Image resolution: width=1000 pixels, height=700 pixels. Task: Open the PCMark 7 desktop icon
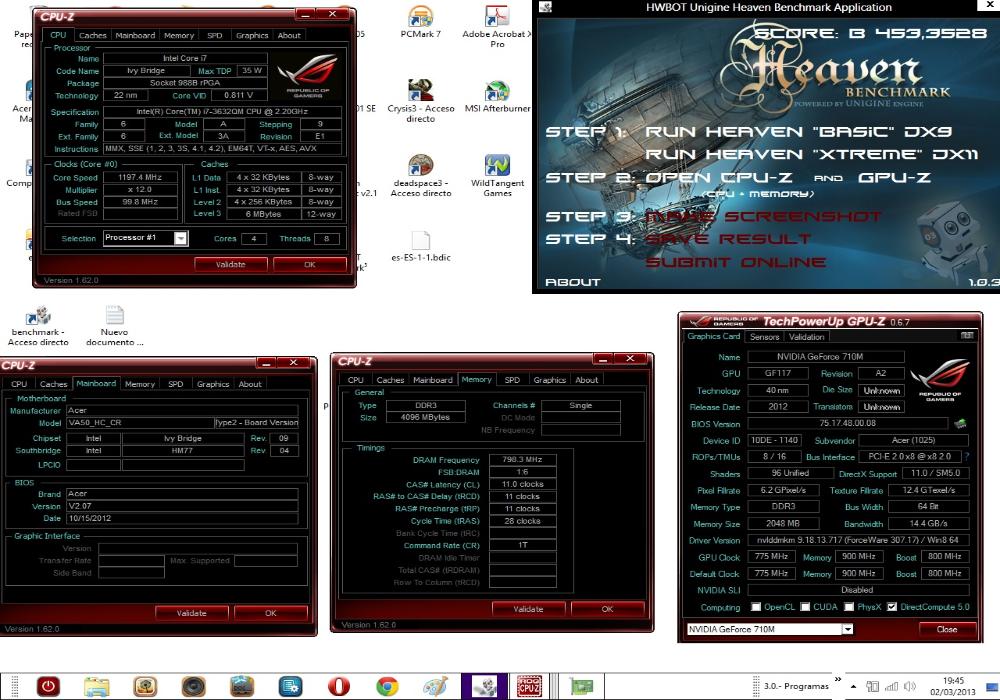click(x=420, y=21)
